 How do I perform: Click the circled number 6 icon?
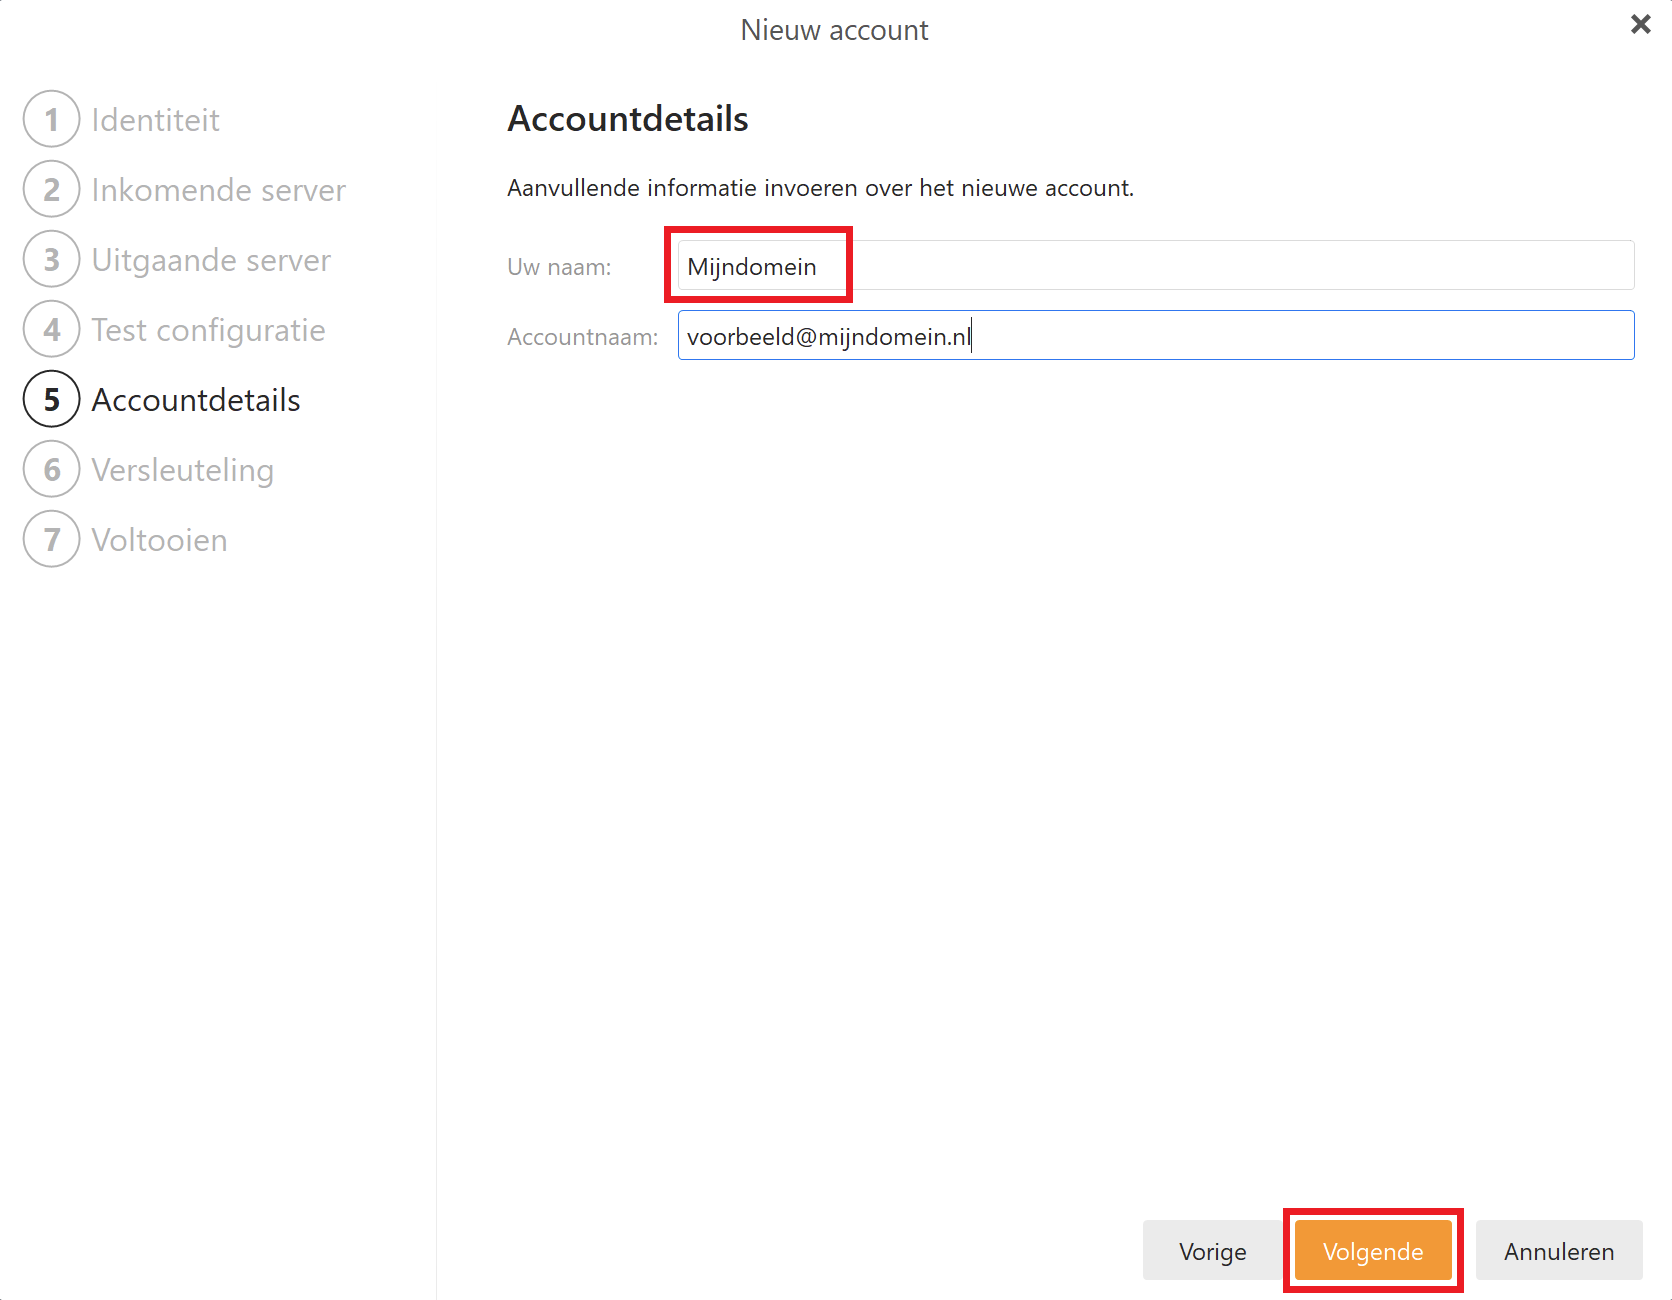[51, 470]
